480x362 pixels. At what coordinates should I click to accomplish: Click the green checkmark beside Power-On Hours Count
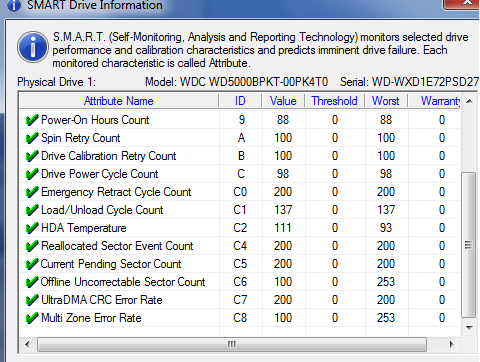coord(32,120)
